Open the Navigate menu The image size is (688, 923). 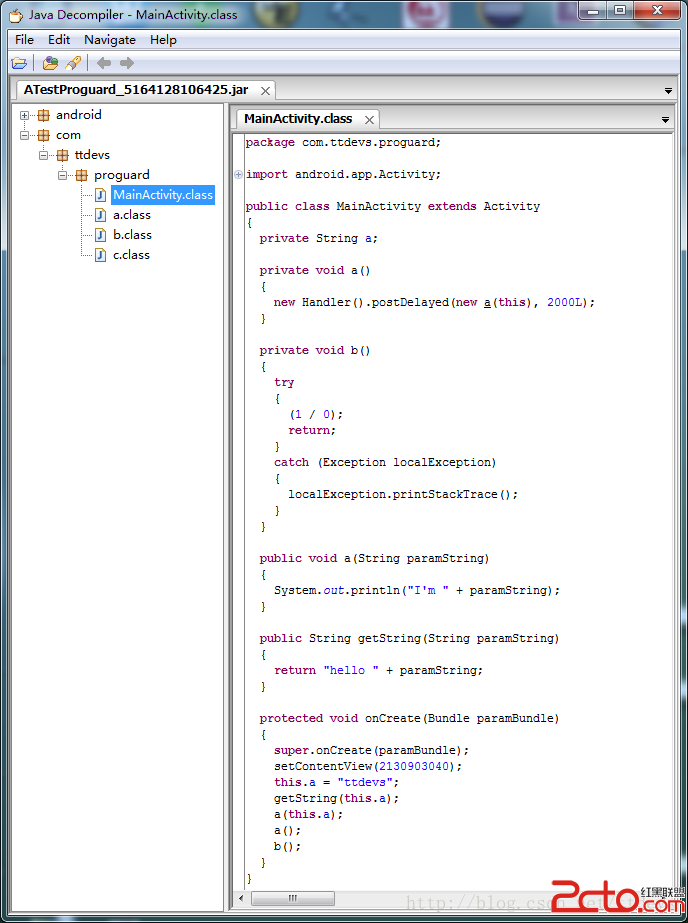pyautogui.click(x=109, y=40)
